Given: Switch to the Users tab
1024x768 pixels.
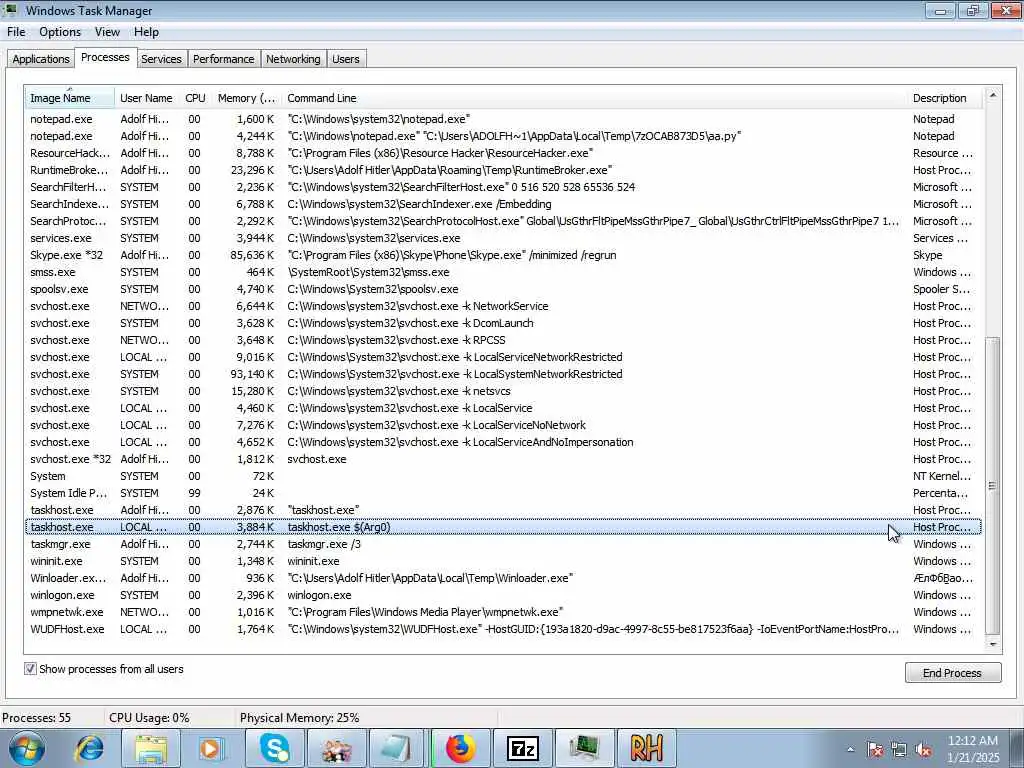Looking at the screenshot, I should click(345, 59).
